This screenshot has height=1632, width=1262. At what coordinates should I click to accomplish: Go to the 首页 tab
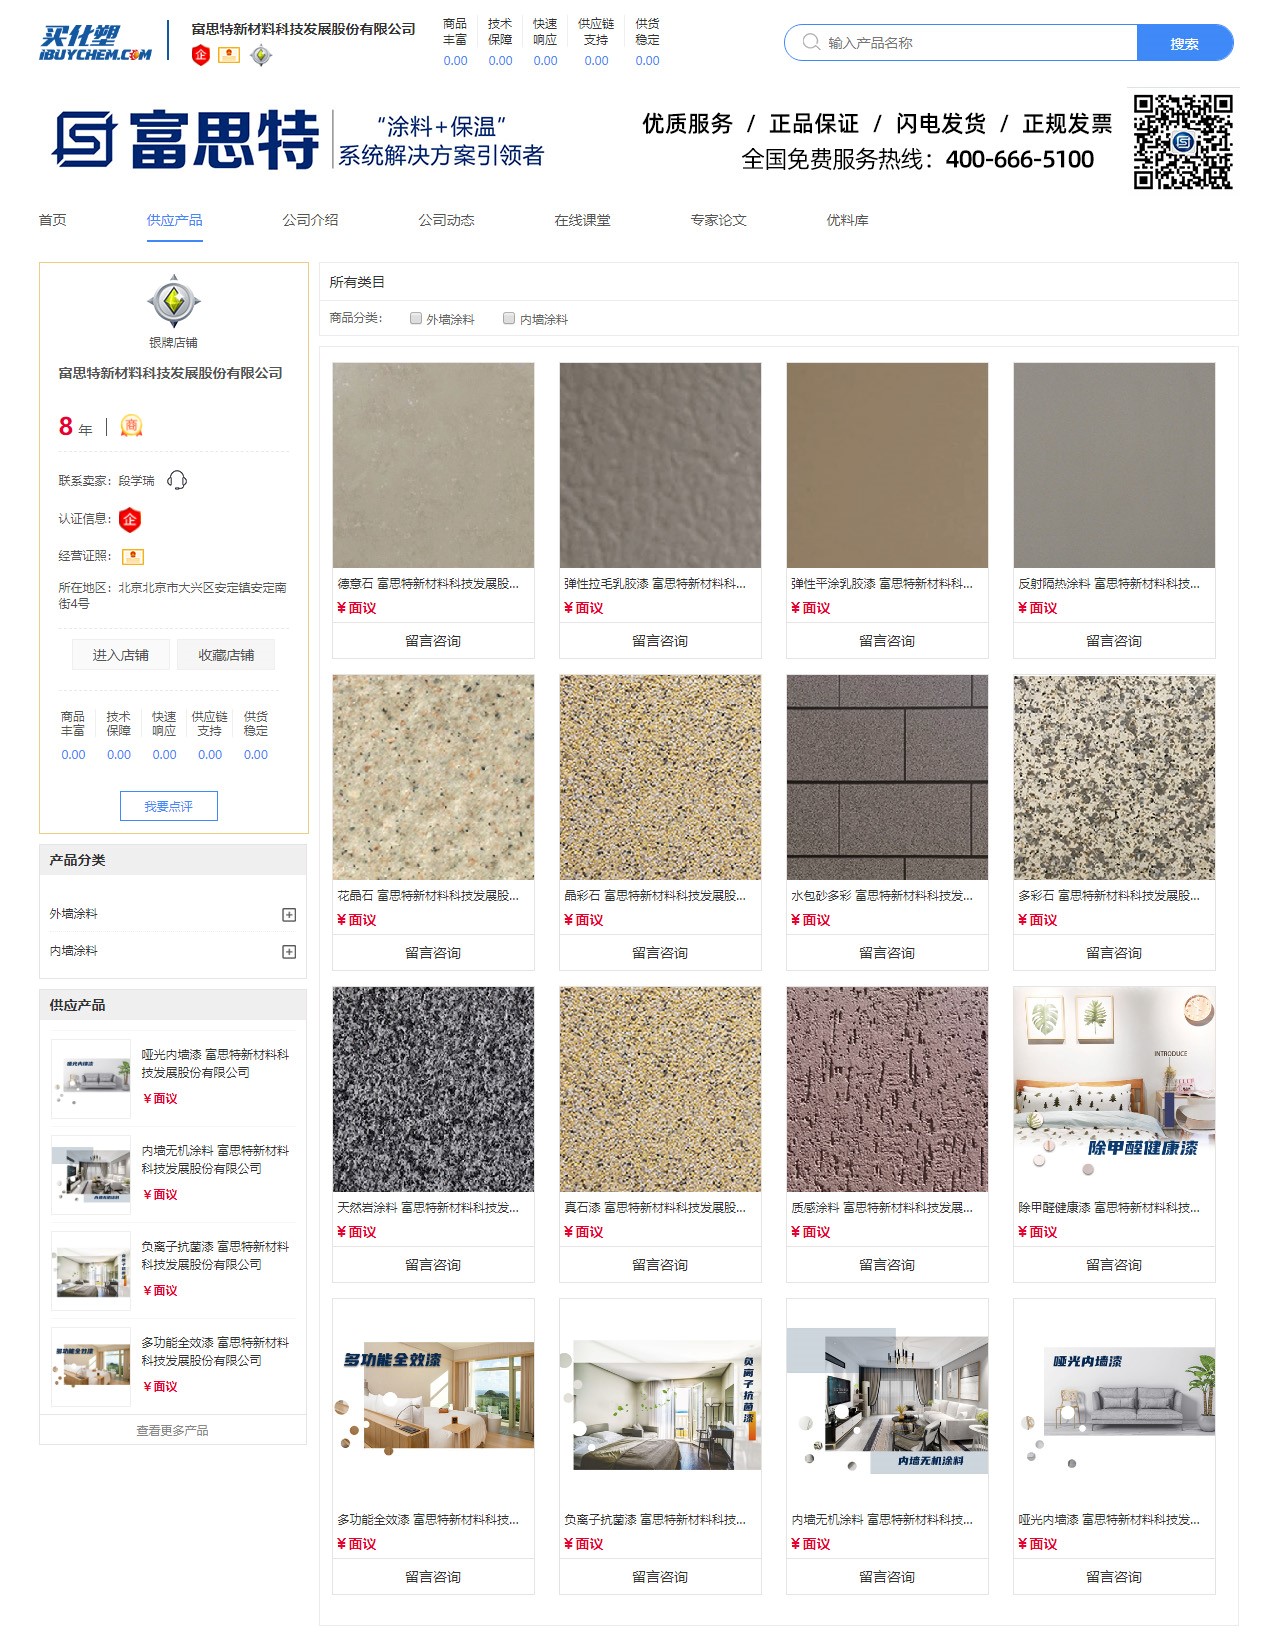(53, 220)
